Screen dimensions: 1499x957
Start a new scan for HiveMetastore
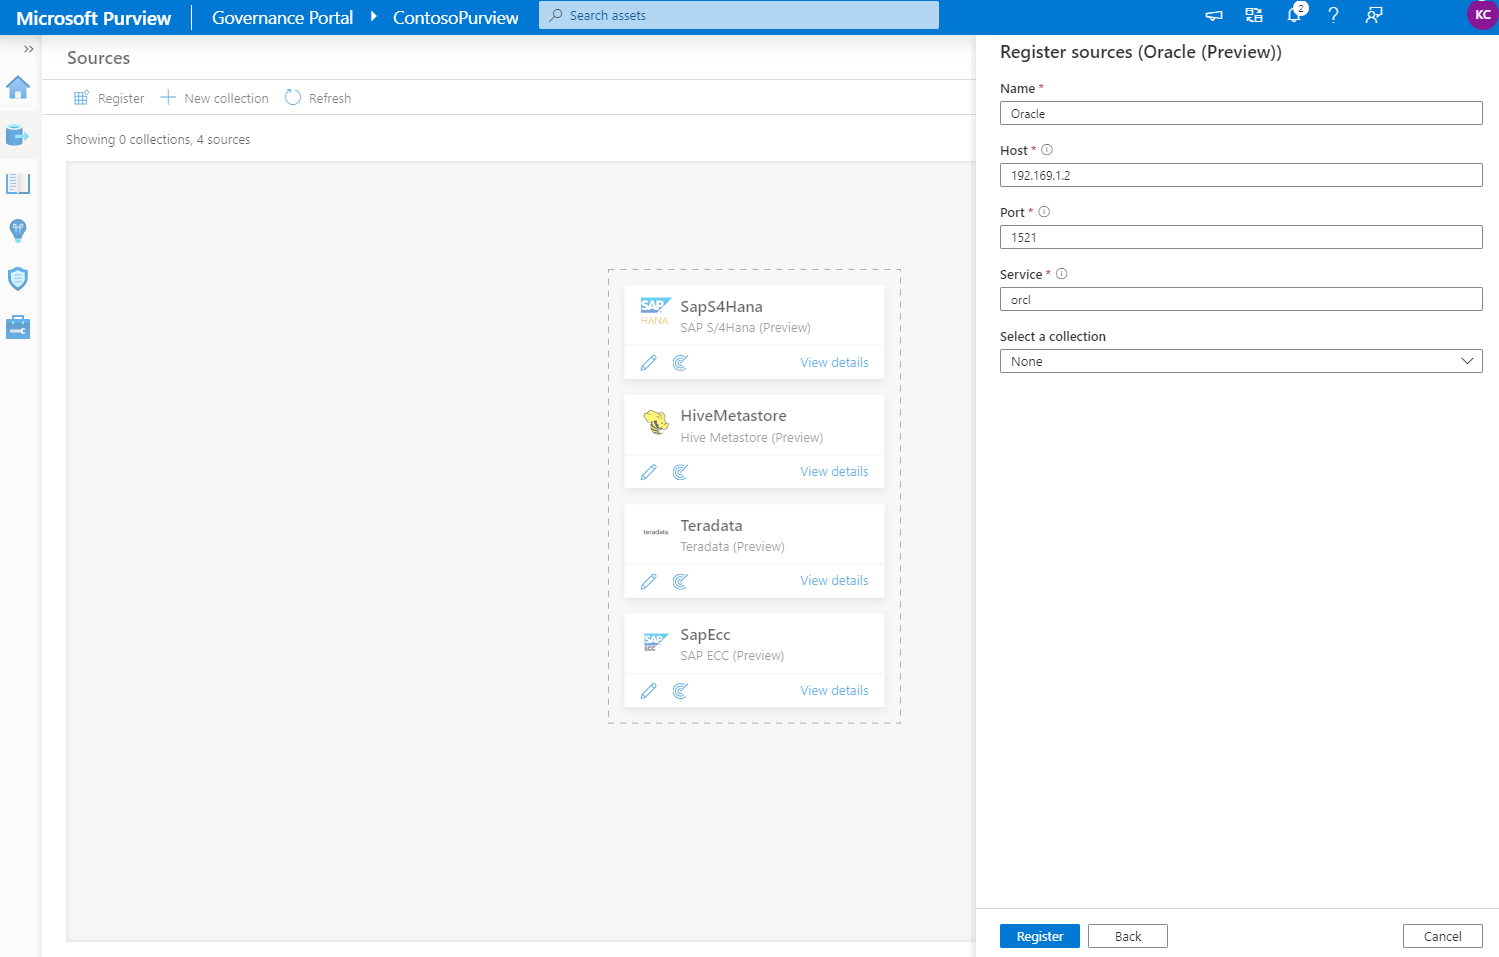pyautogui.click(x=680, y=472)
